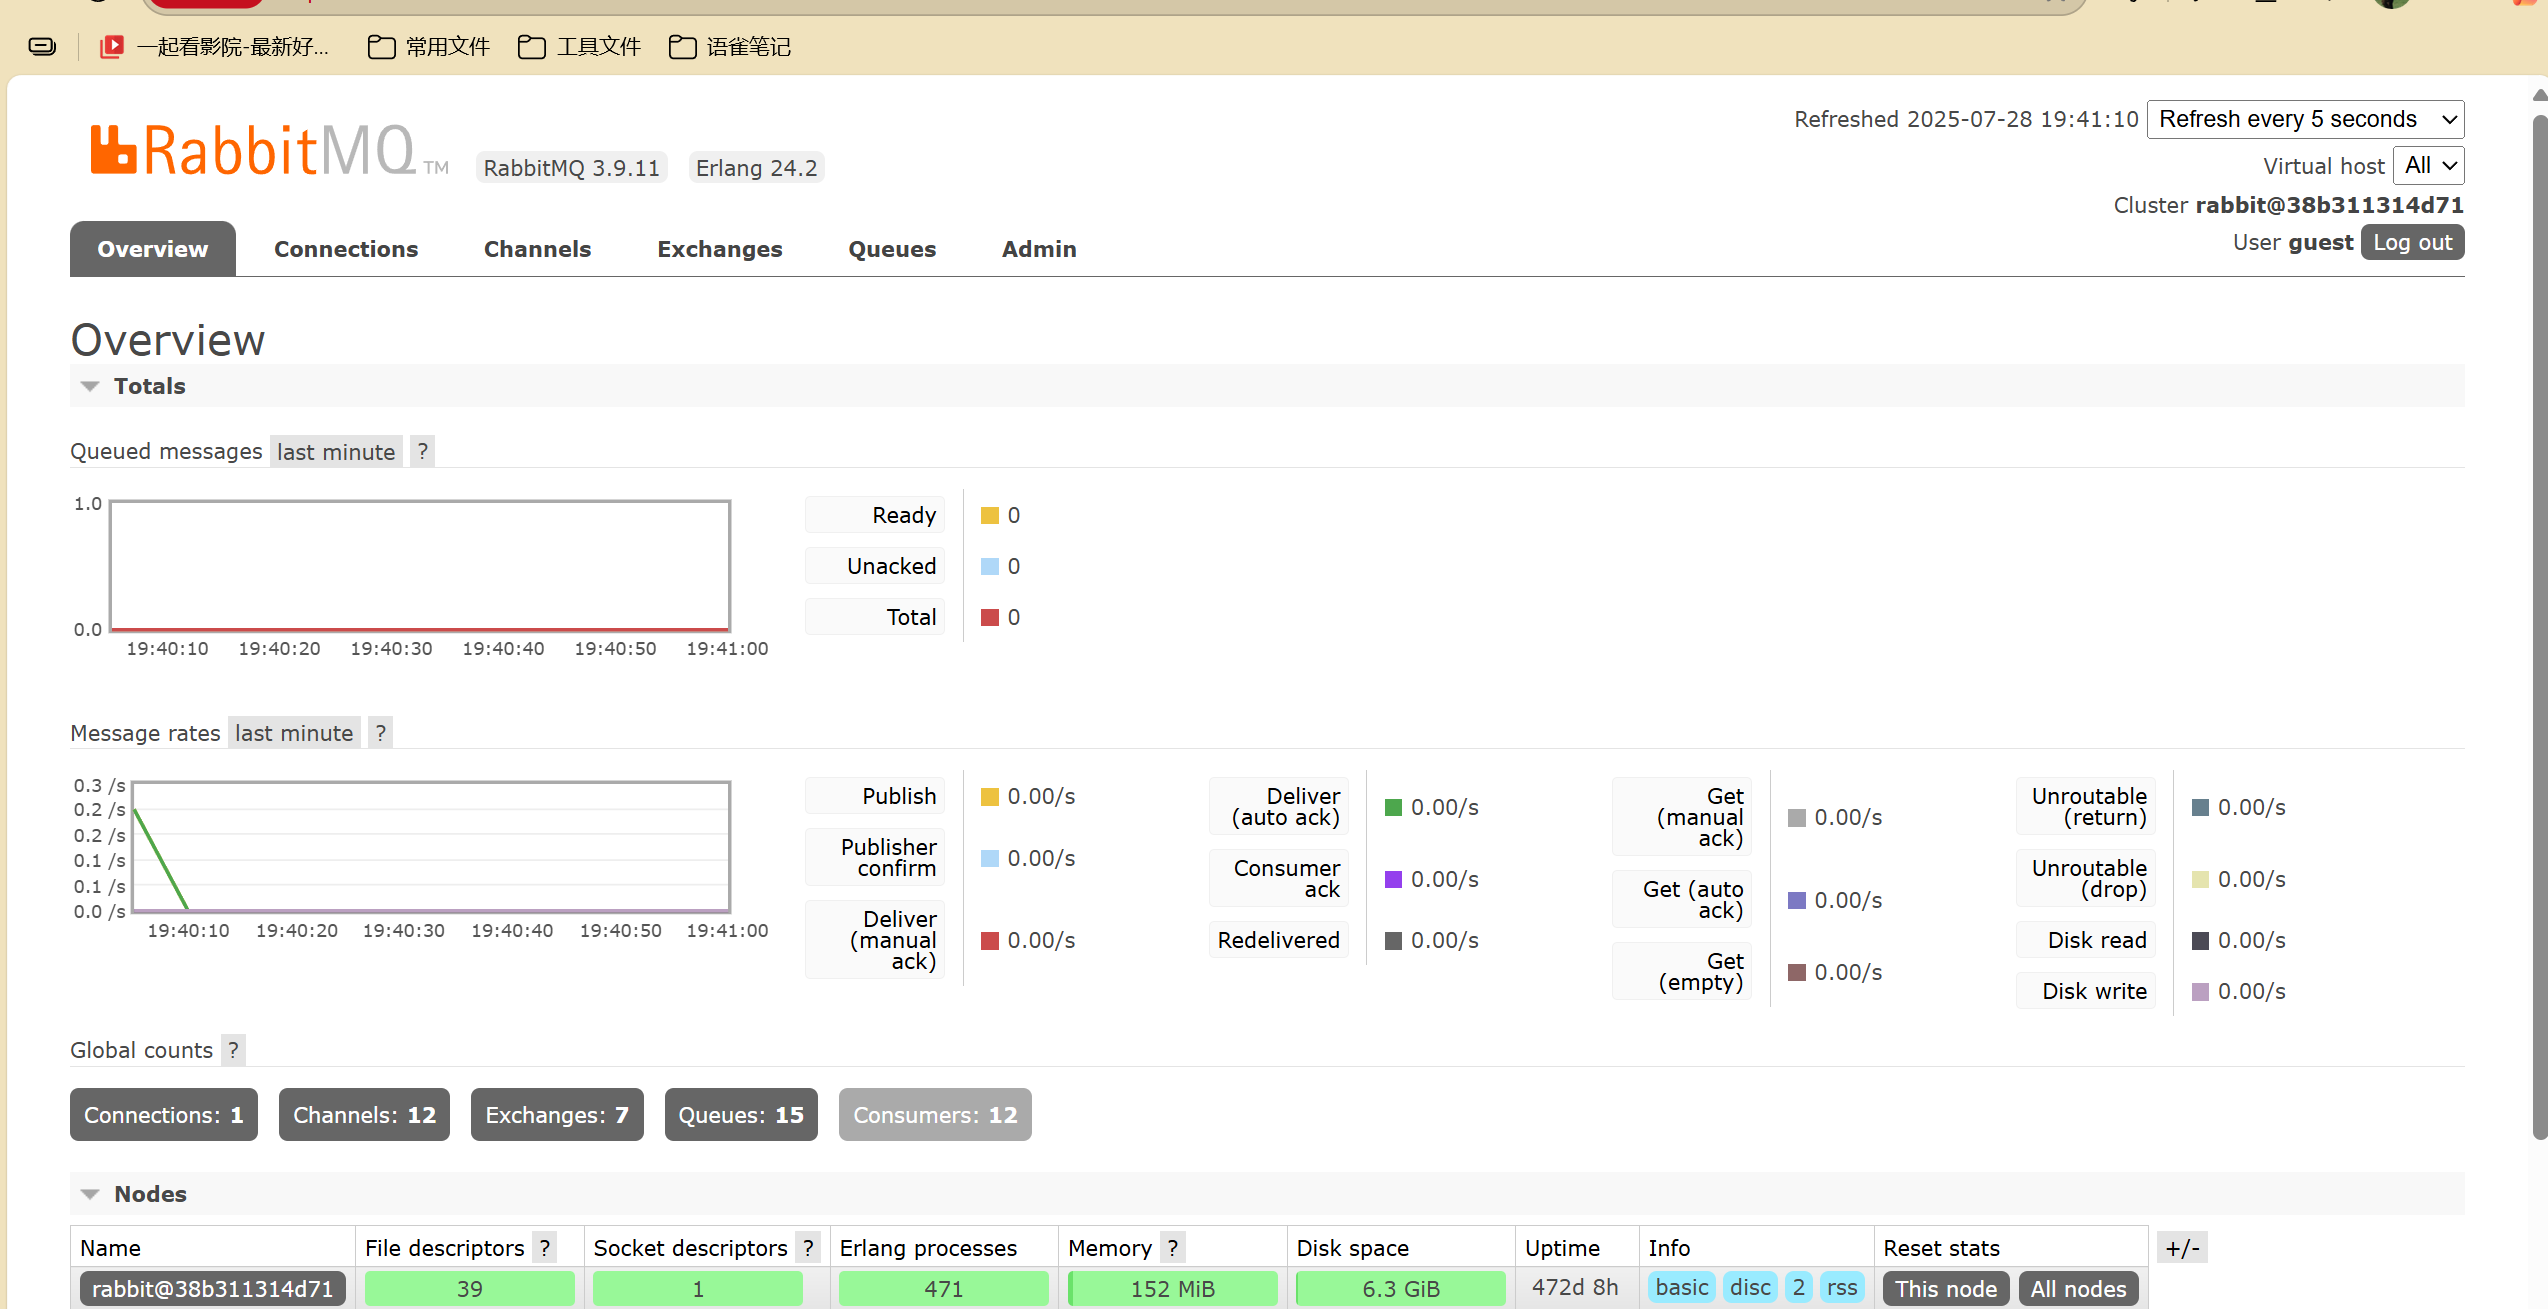Open the 常用文件 bookmark folder
The width and height of the screenshot is (2548, 1309).
(x=428, y=46)
